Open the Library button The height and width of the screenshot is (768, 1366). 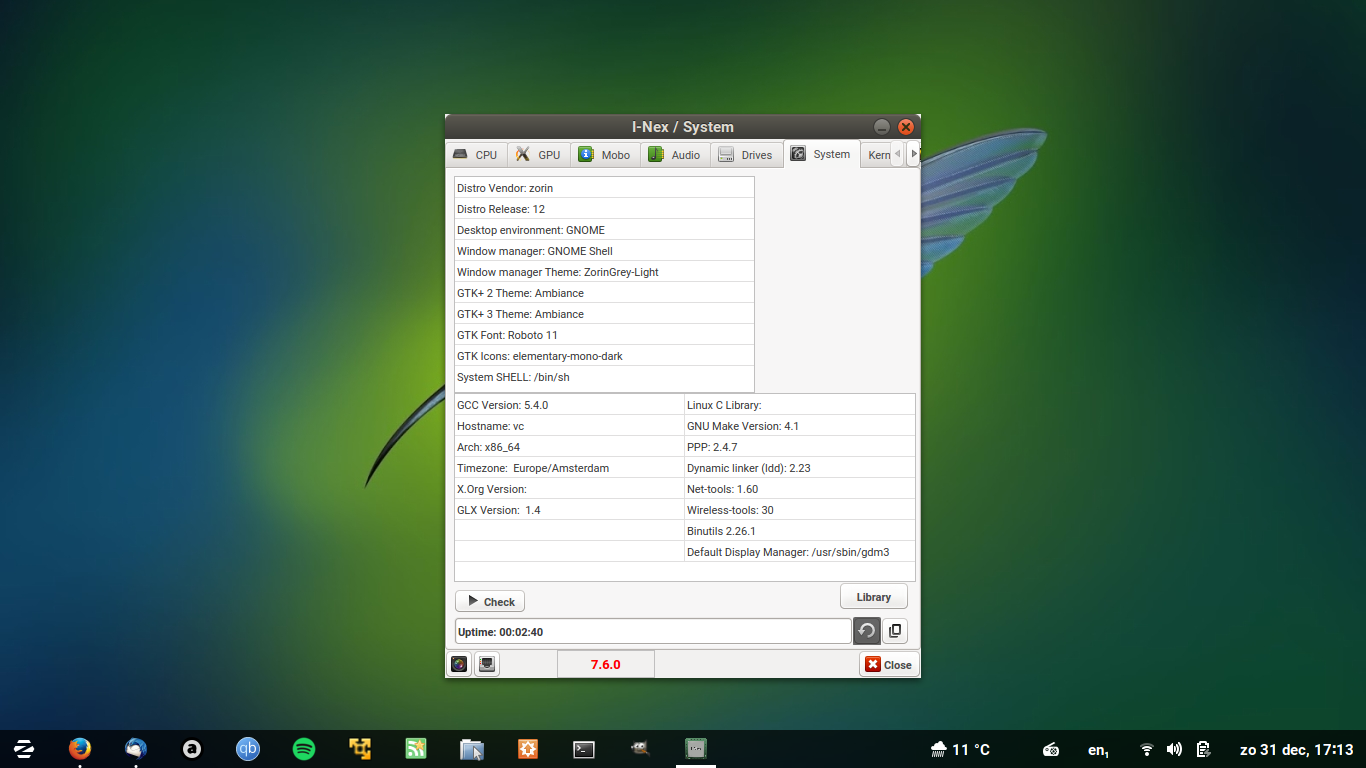pyautogui.click(x=874, y=596)
